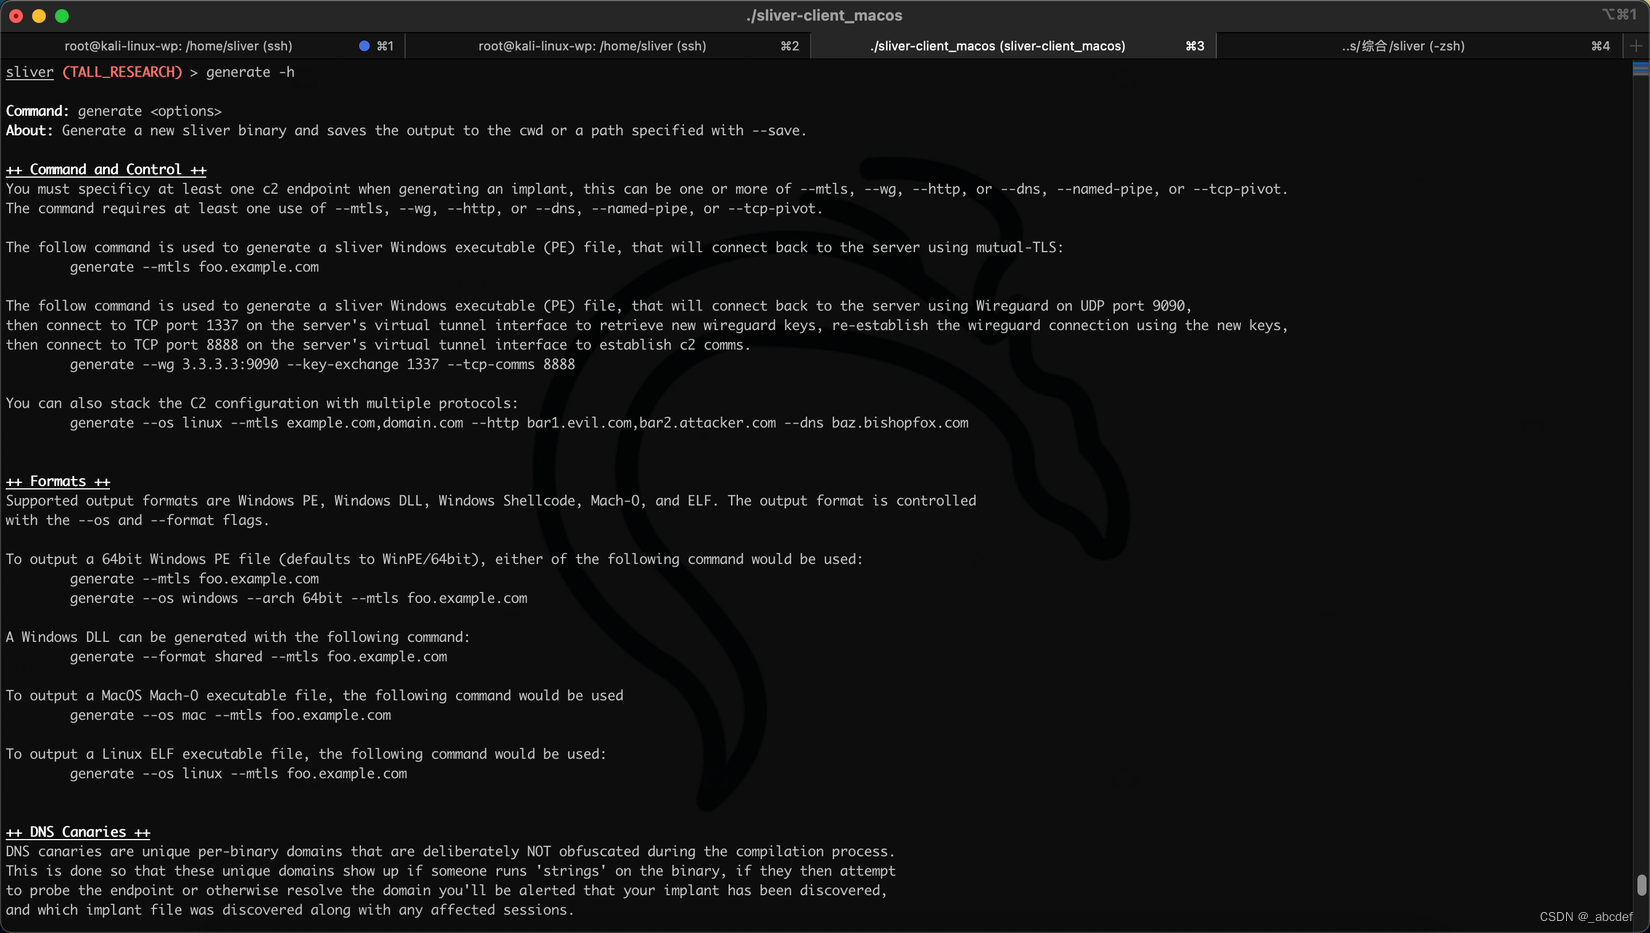Switch to the second kali-linux ssh tab (⌘2)
This screenshot has width=1650, height=933.
click(x=608, y=46)
